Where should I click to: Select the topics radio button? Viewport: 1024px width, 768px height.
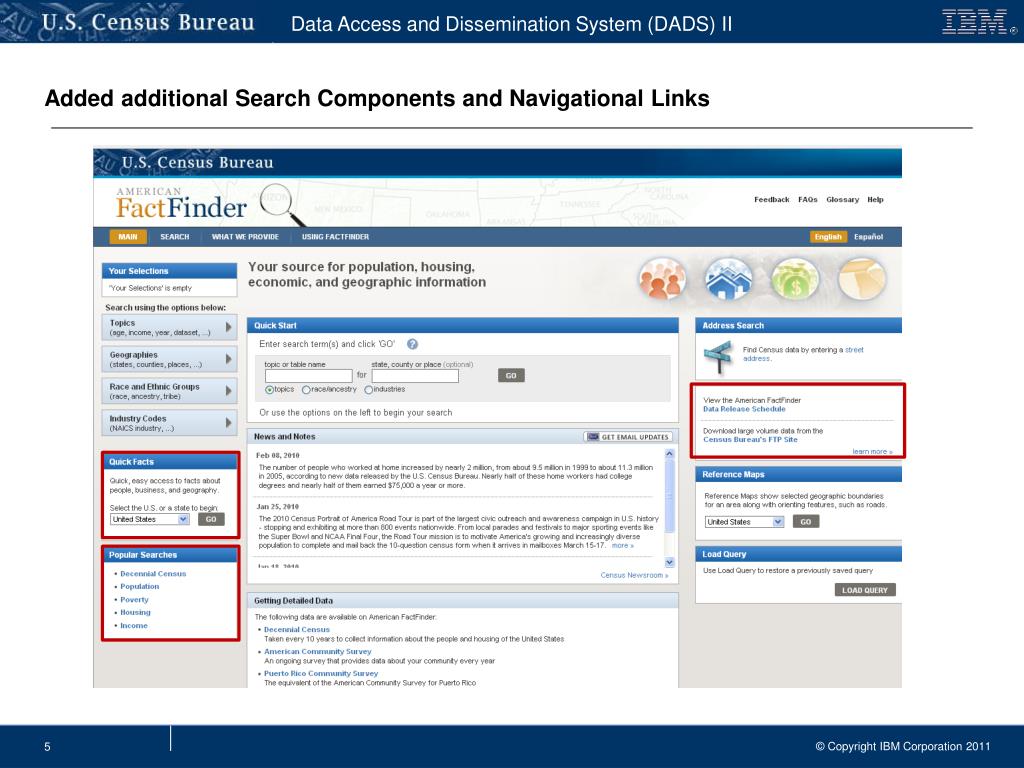click(x=269, y=390)
